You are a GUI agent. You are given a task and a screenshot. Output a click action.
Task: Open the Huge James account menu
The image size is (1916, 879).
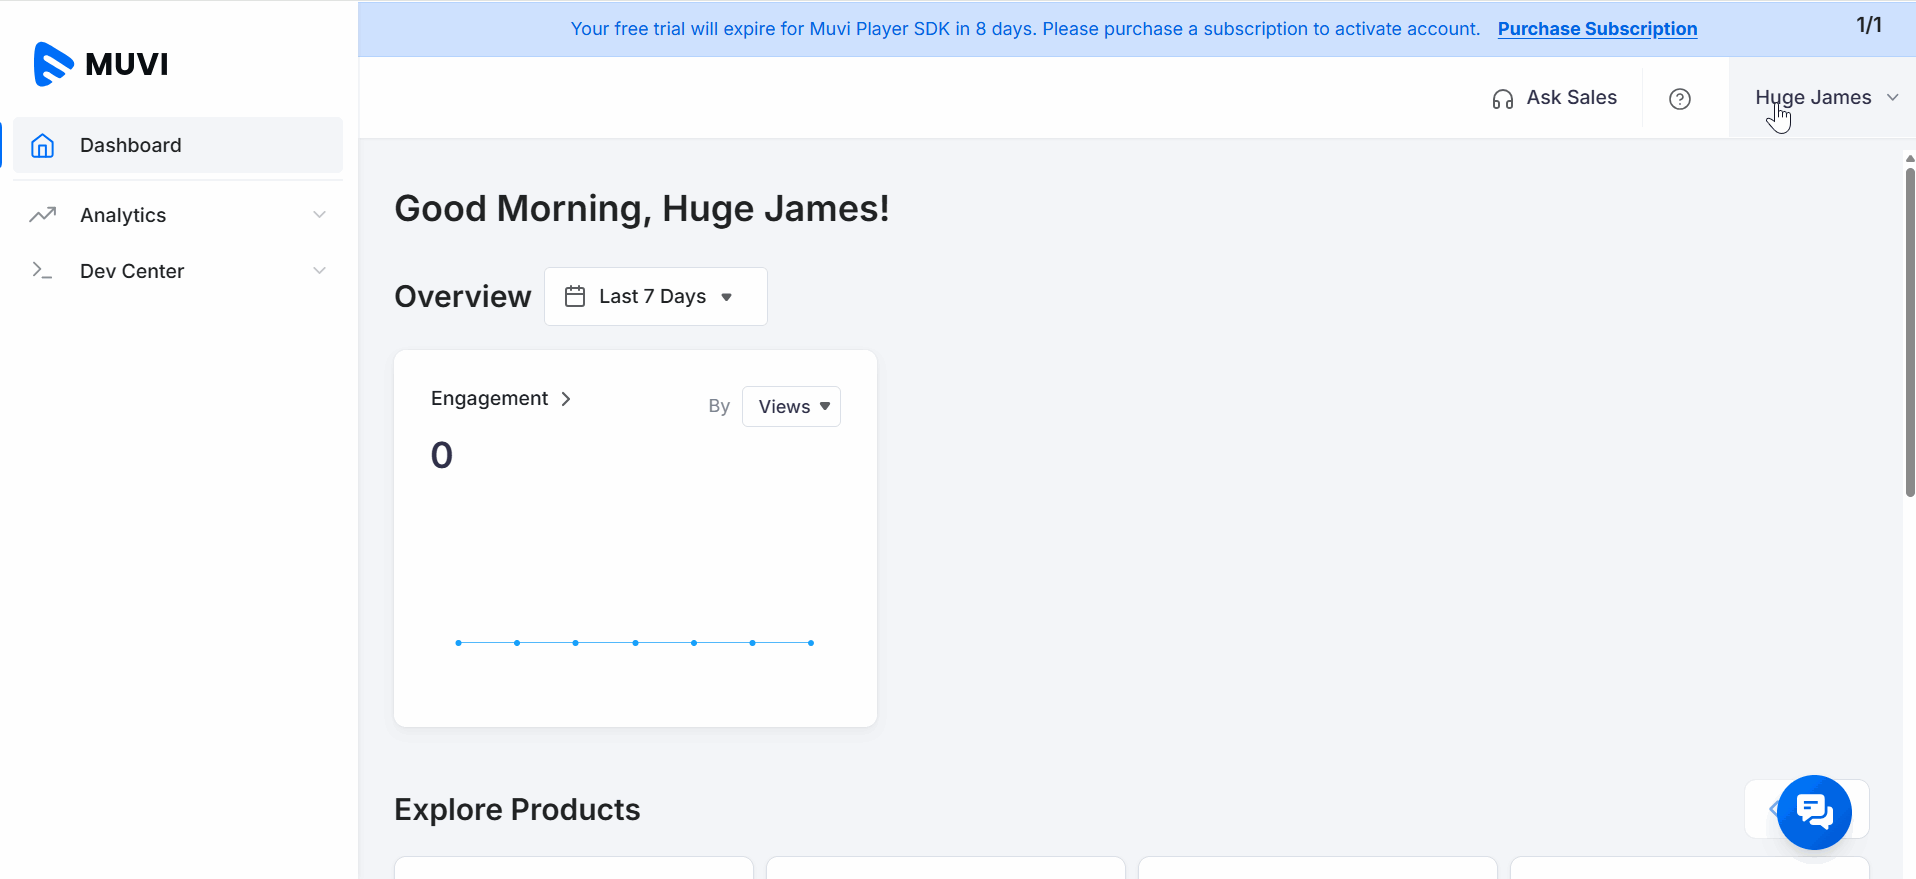click(x=1825, y=98)
